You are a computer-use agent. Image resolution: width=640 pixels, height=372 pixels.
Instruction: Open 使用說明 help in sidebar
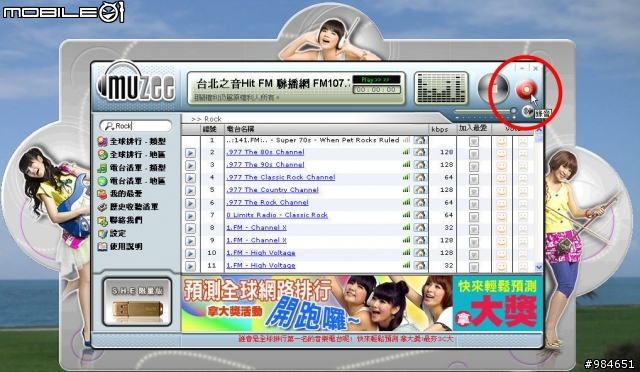coord(120,247)
